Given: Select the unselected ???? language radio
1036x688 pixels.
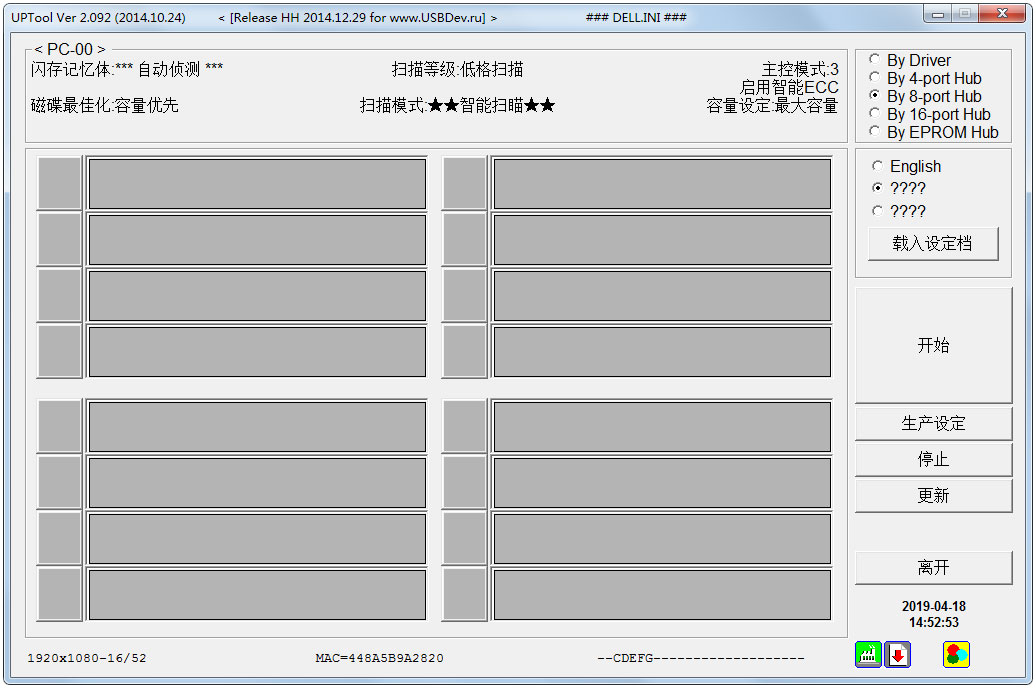Looking at the screenshot, I should (x=899, y=211).
